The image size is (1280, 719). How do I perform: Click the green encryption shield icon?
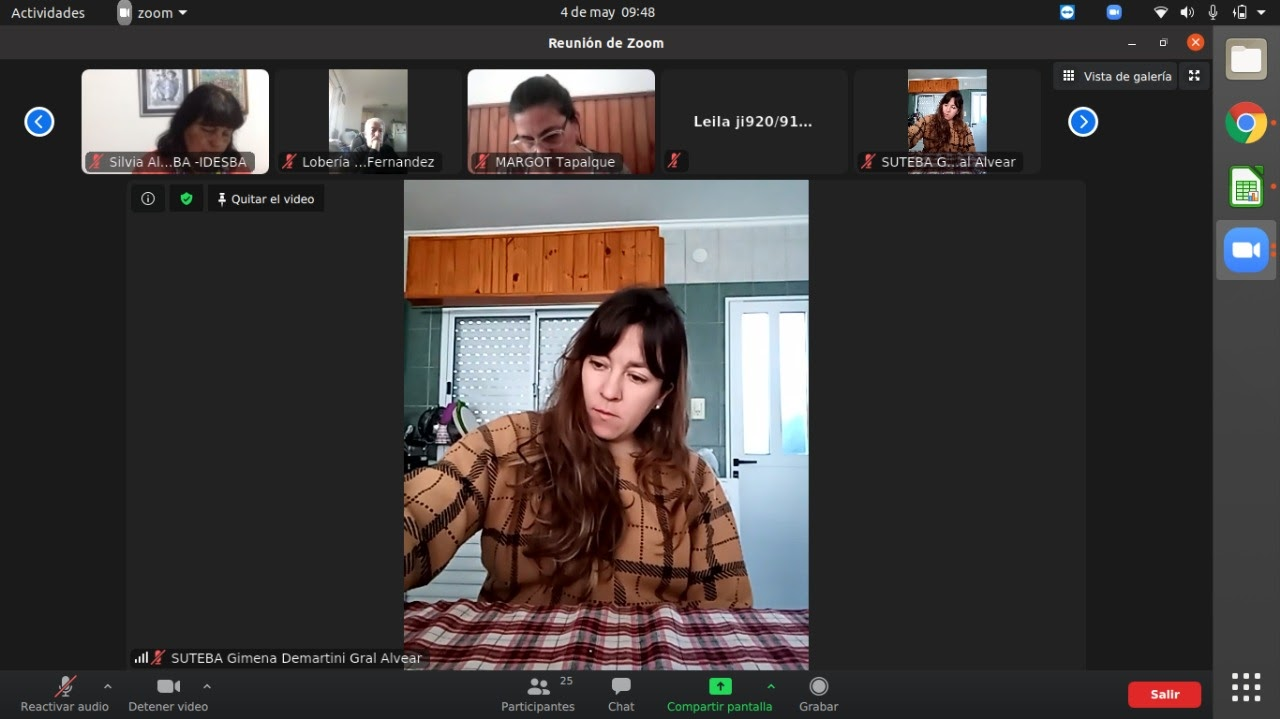click(x=186, y=199)
